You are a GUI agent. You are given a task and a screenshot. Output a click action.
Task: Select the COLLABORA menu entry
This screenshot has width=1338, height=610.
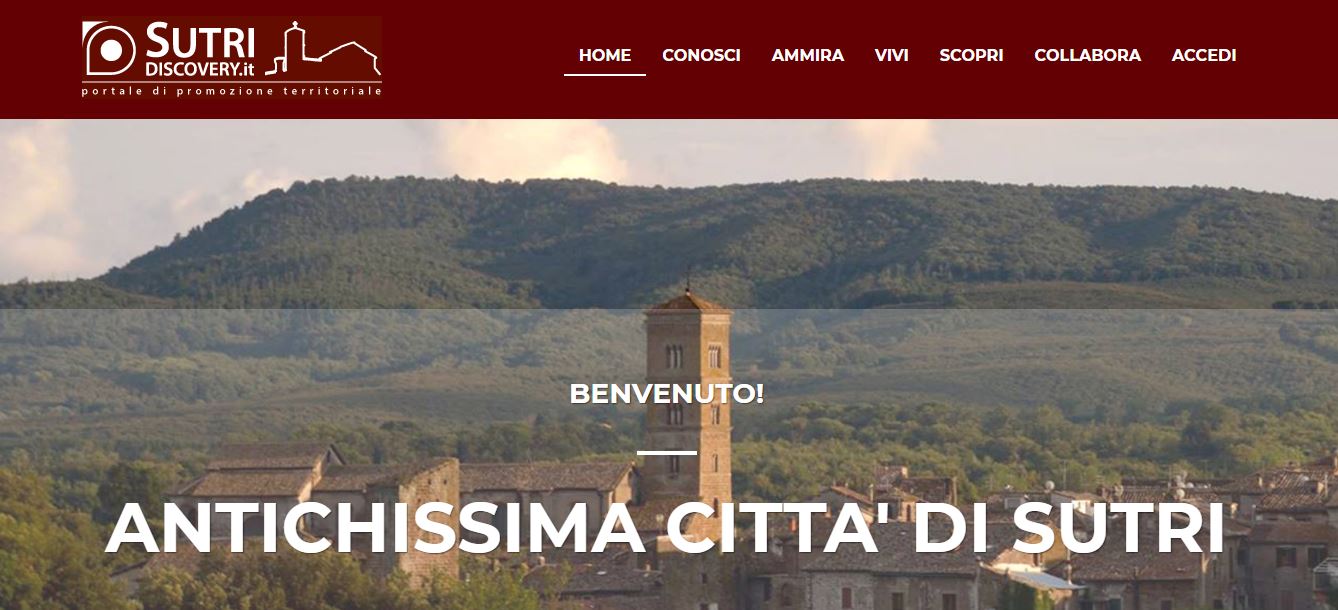point(1087,55)
